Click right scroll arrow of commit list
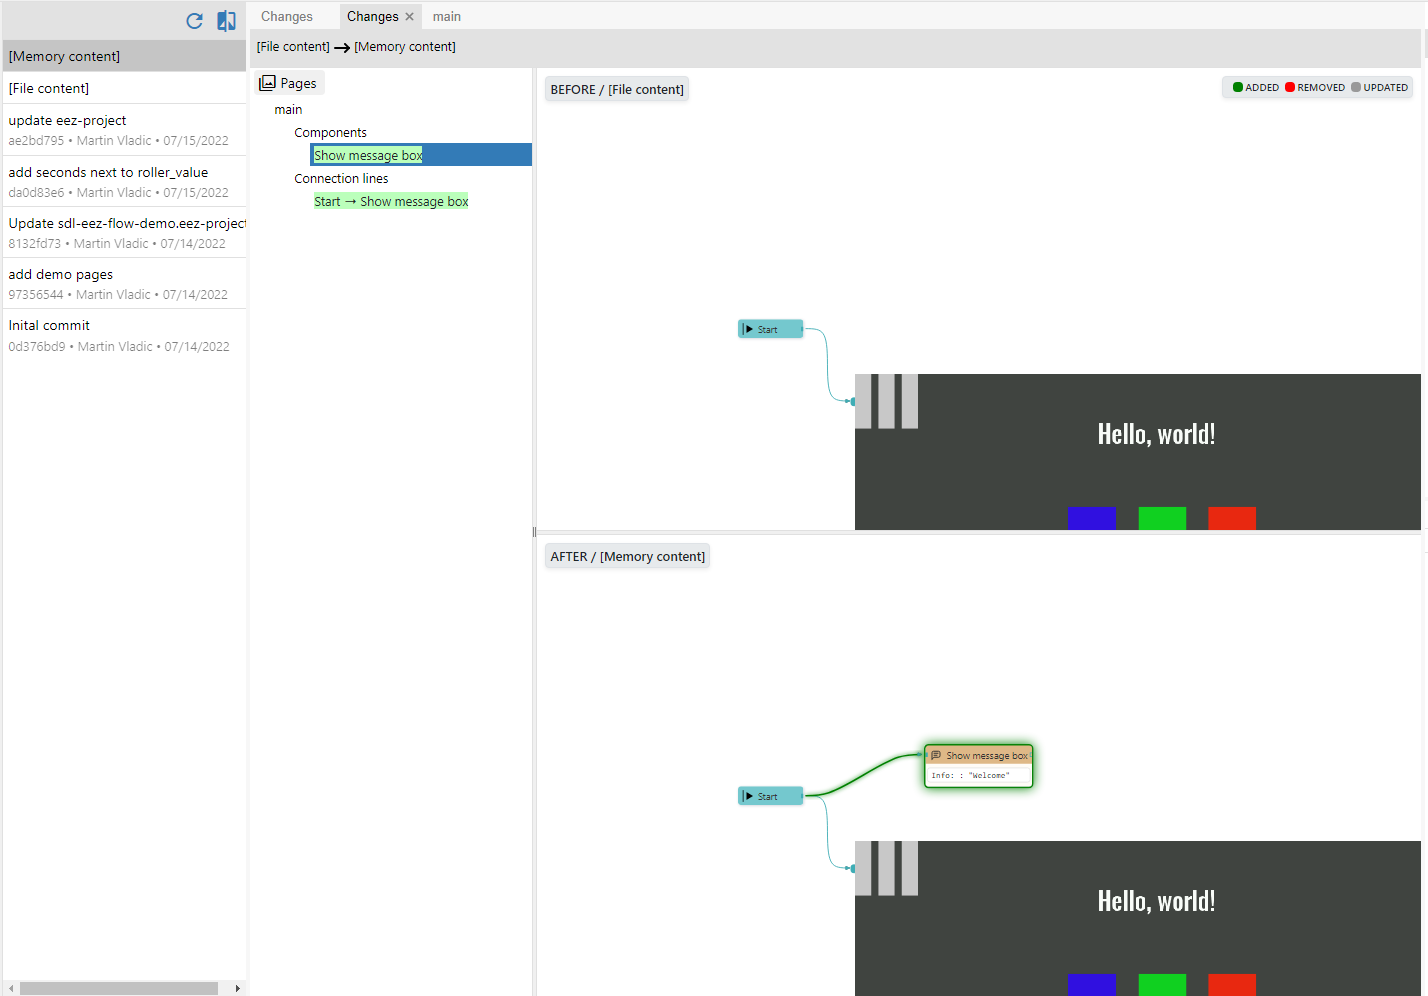The height and width of the screenshot is (996, 1428). pyautogui.click(x=237, y=988)
